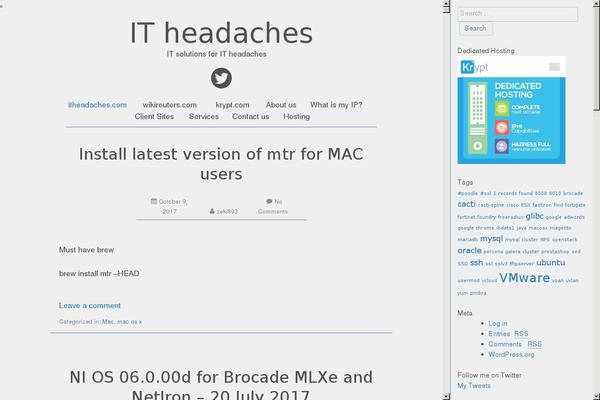Open the ssh tag
Screen dimensions: 600x400
pyautogui.click(x=476, y=263)
